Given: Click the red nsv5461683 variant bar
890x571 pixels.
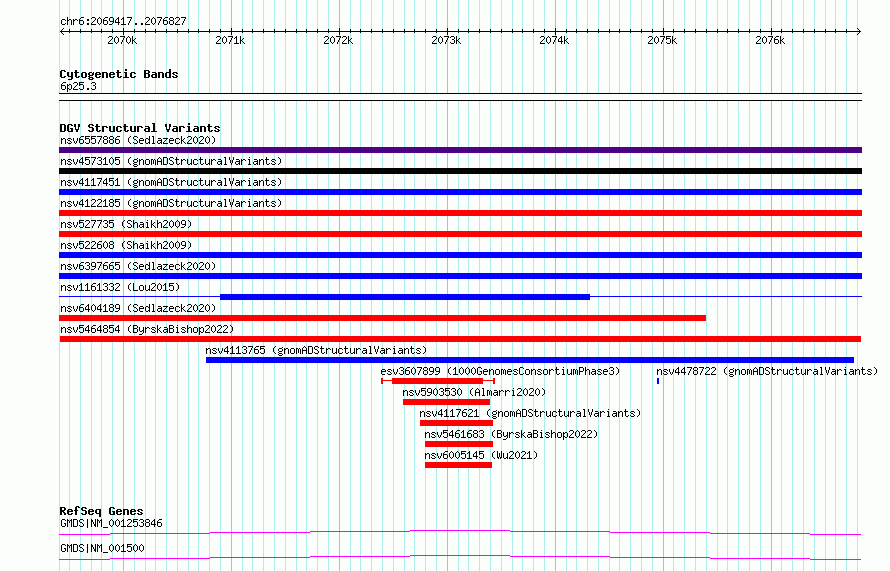Looking at the screenshot, I should (x=459, y=444).
